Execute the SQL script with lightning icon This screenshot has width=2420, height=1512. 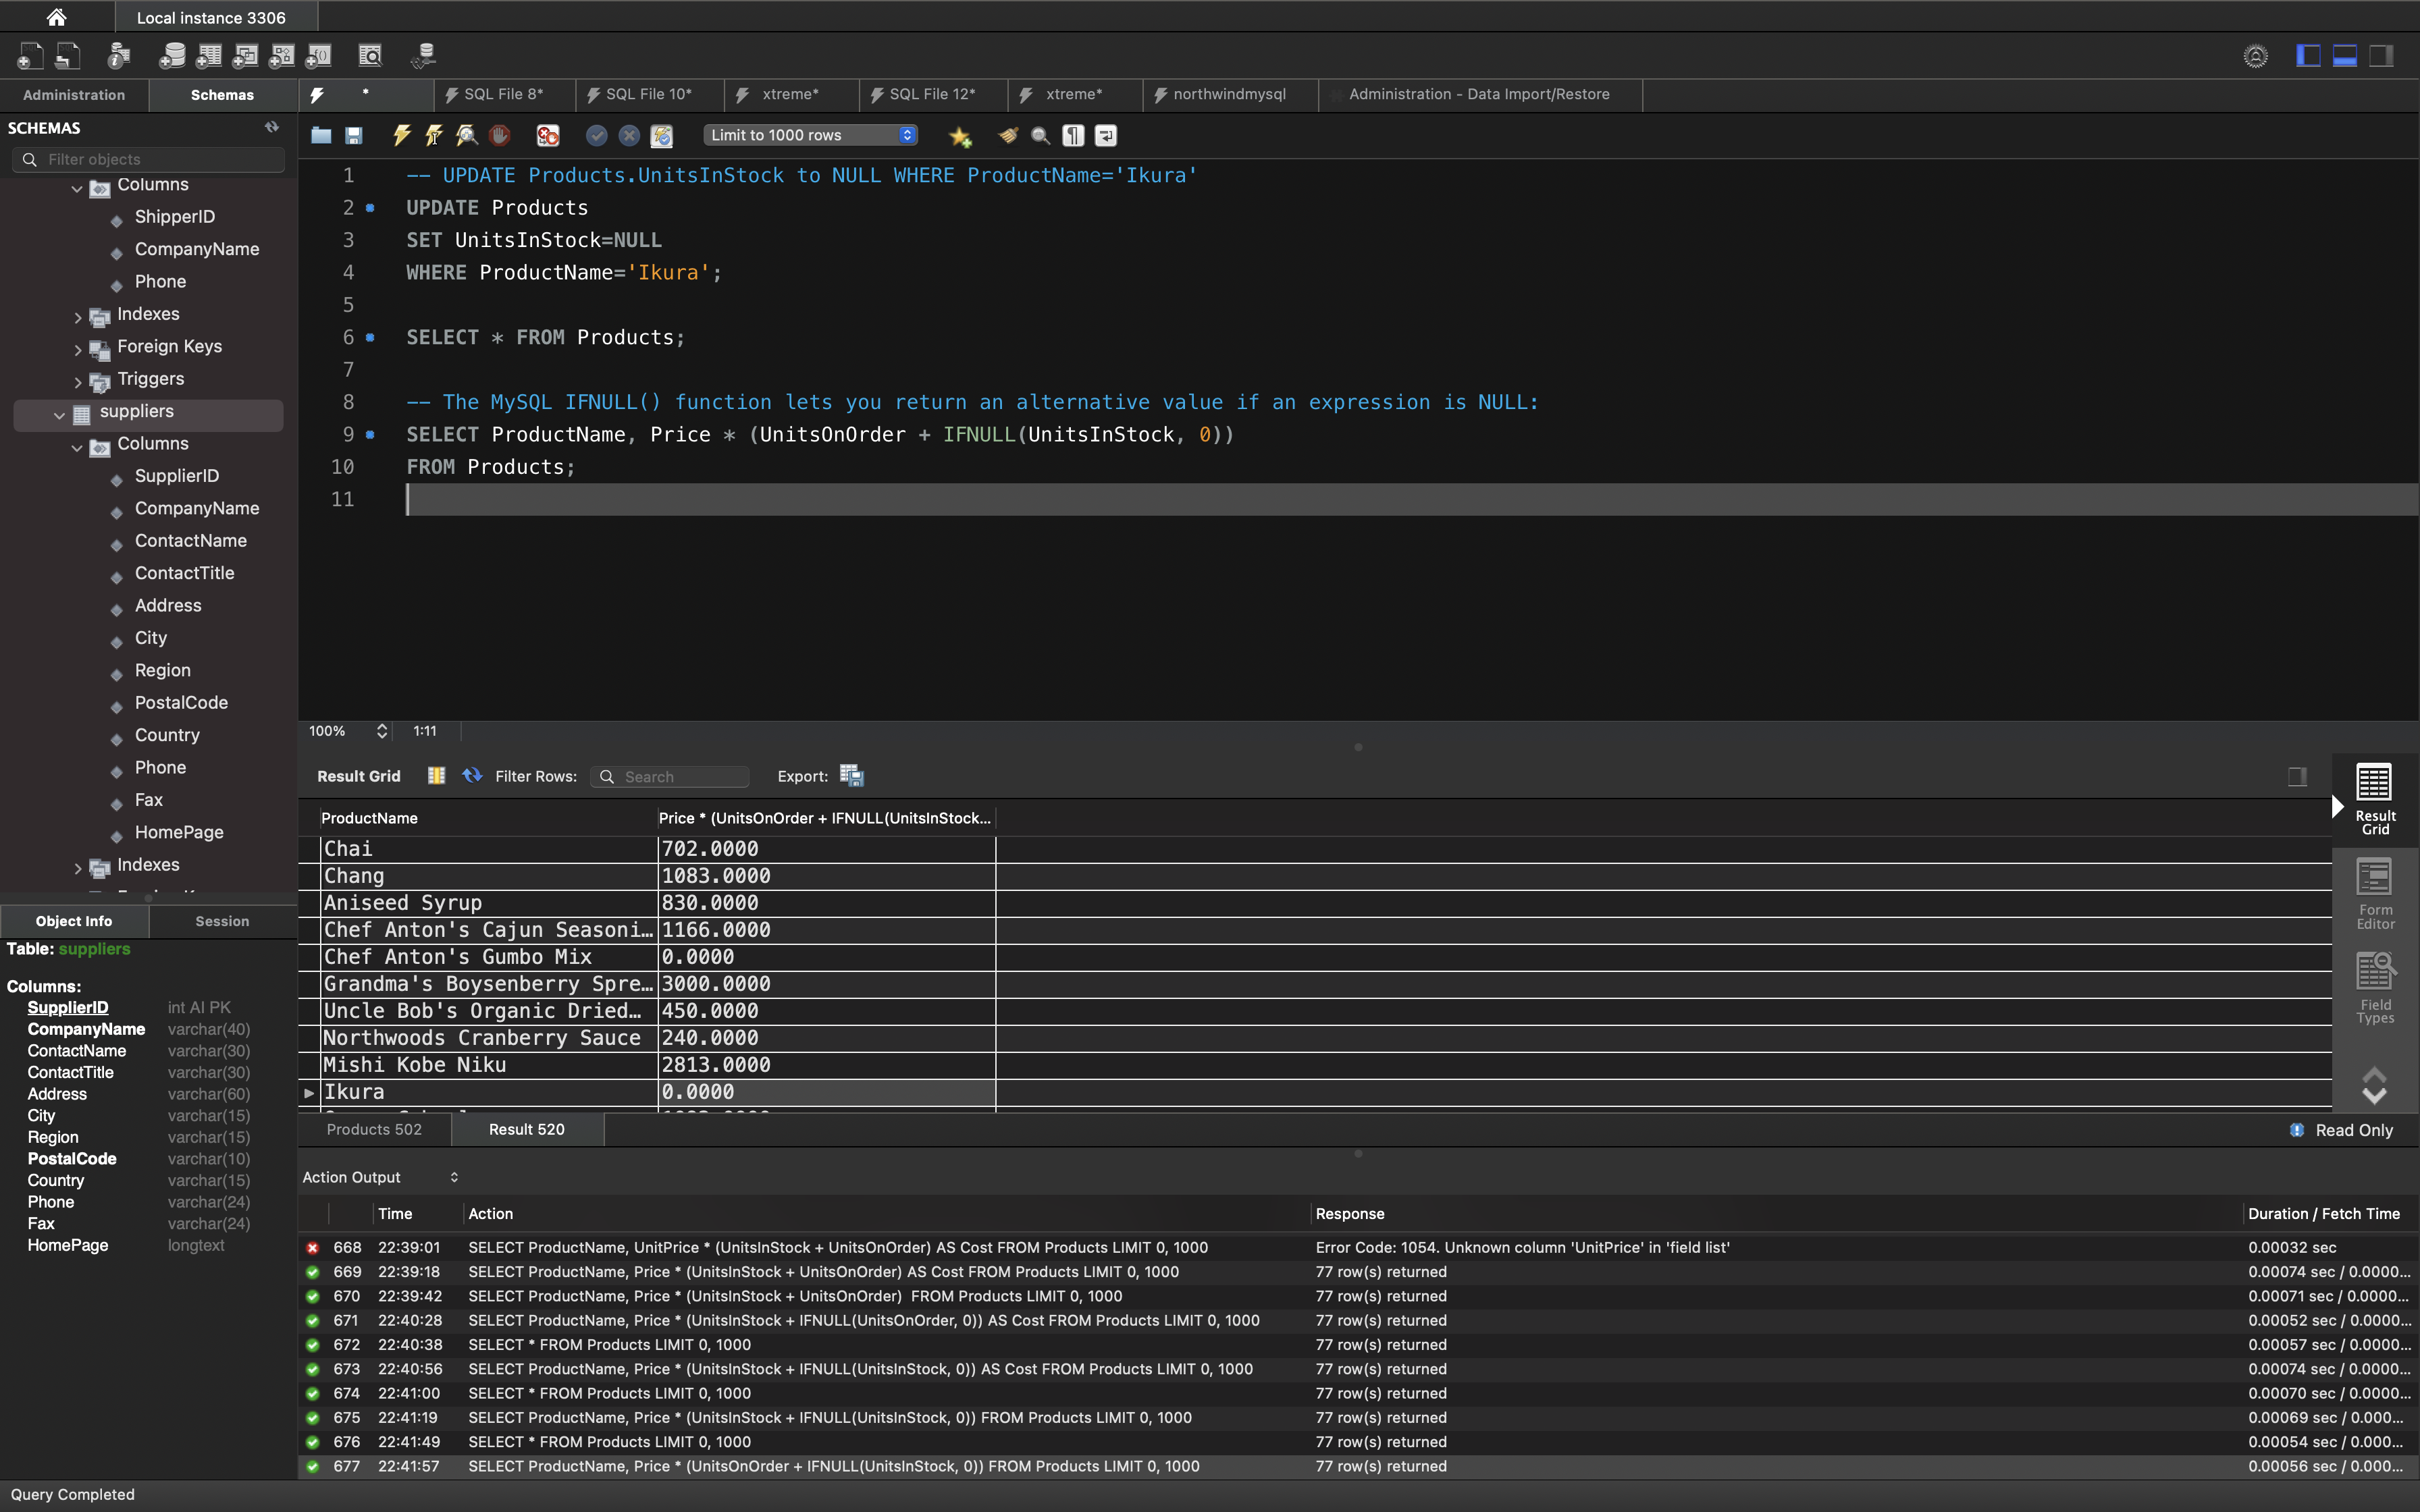402,135
